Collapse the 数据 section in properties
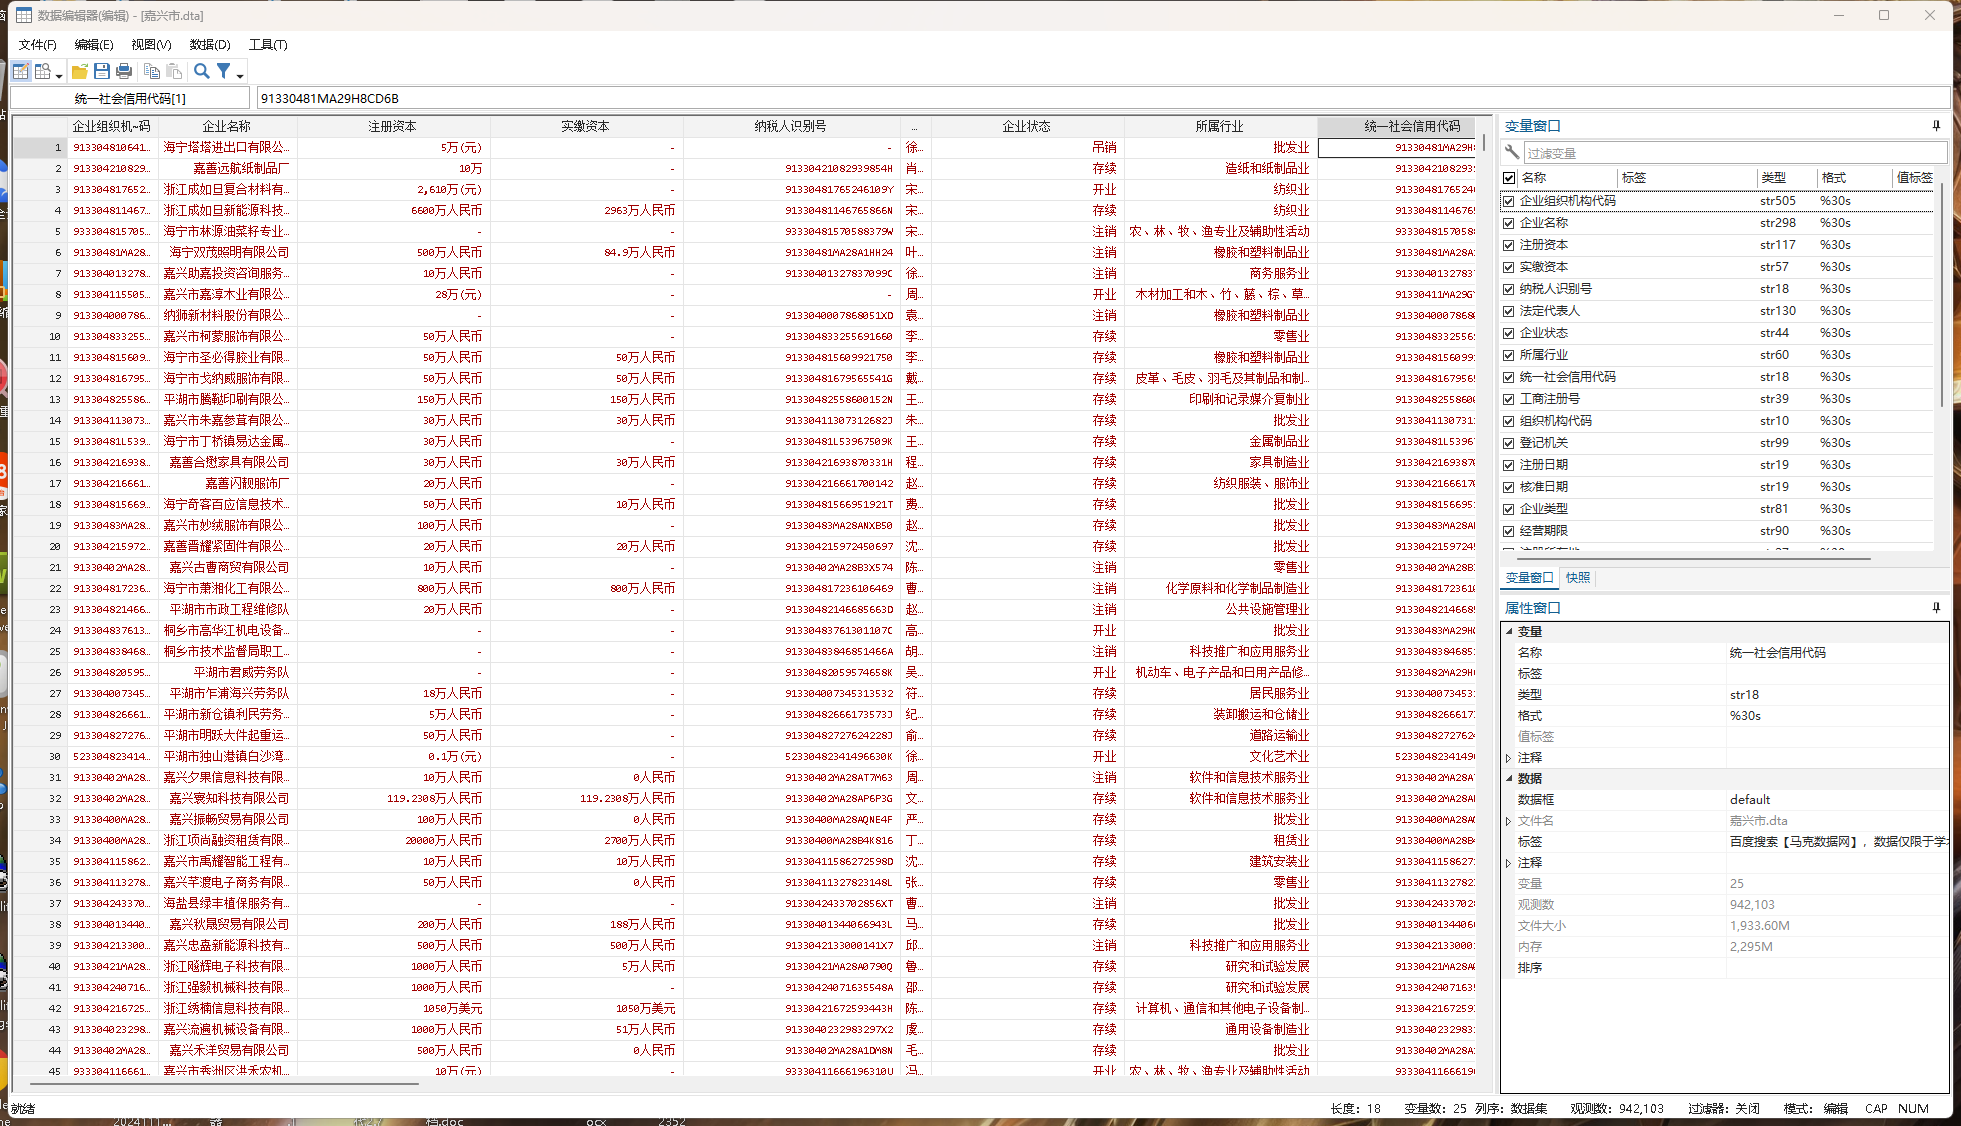1961x1126 pixels. coord(1509,778)
